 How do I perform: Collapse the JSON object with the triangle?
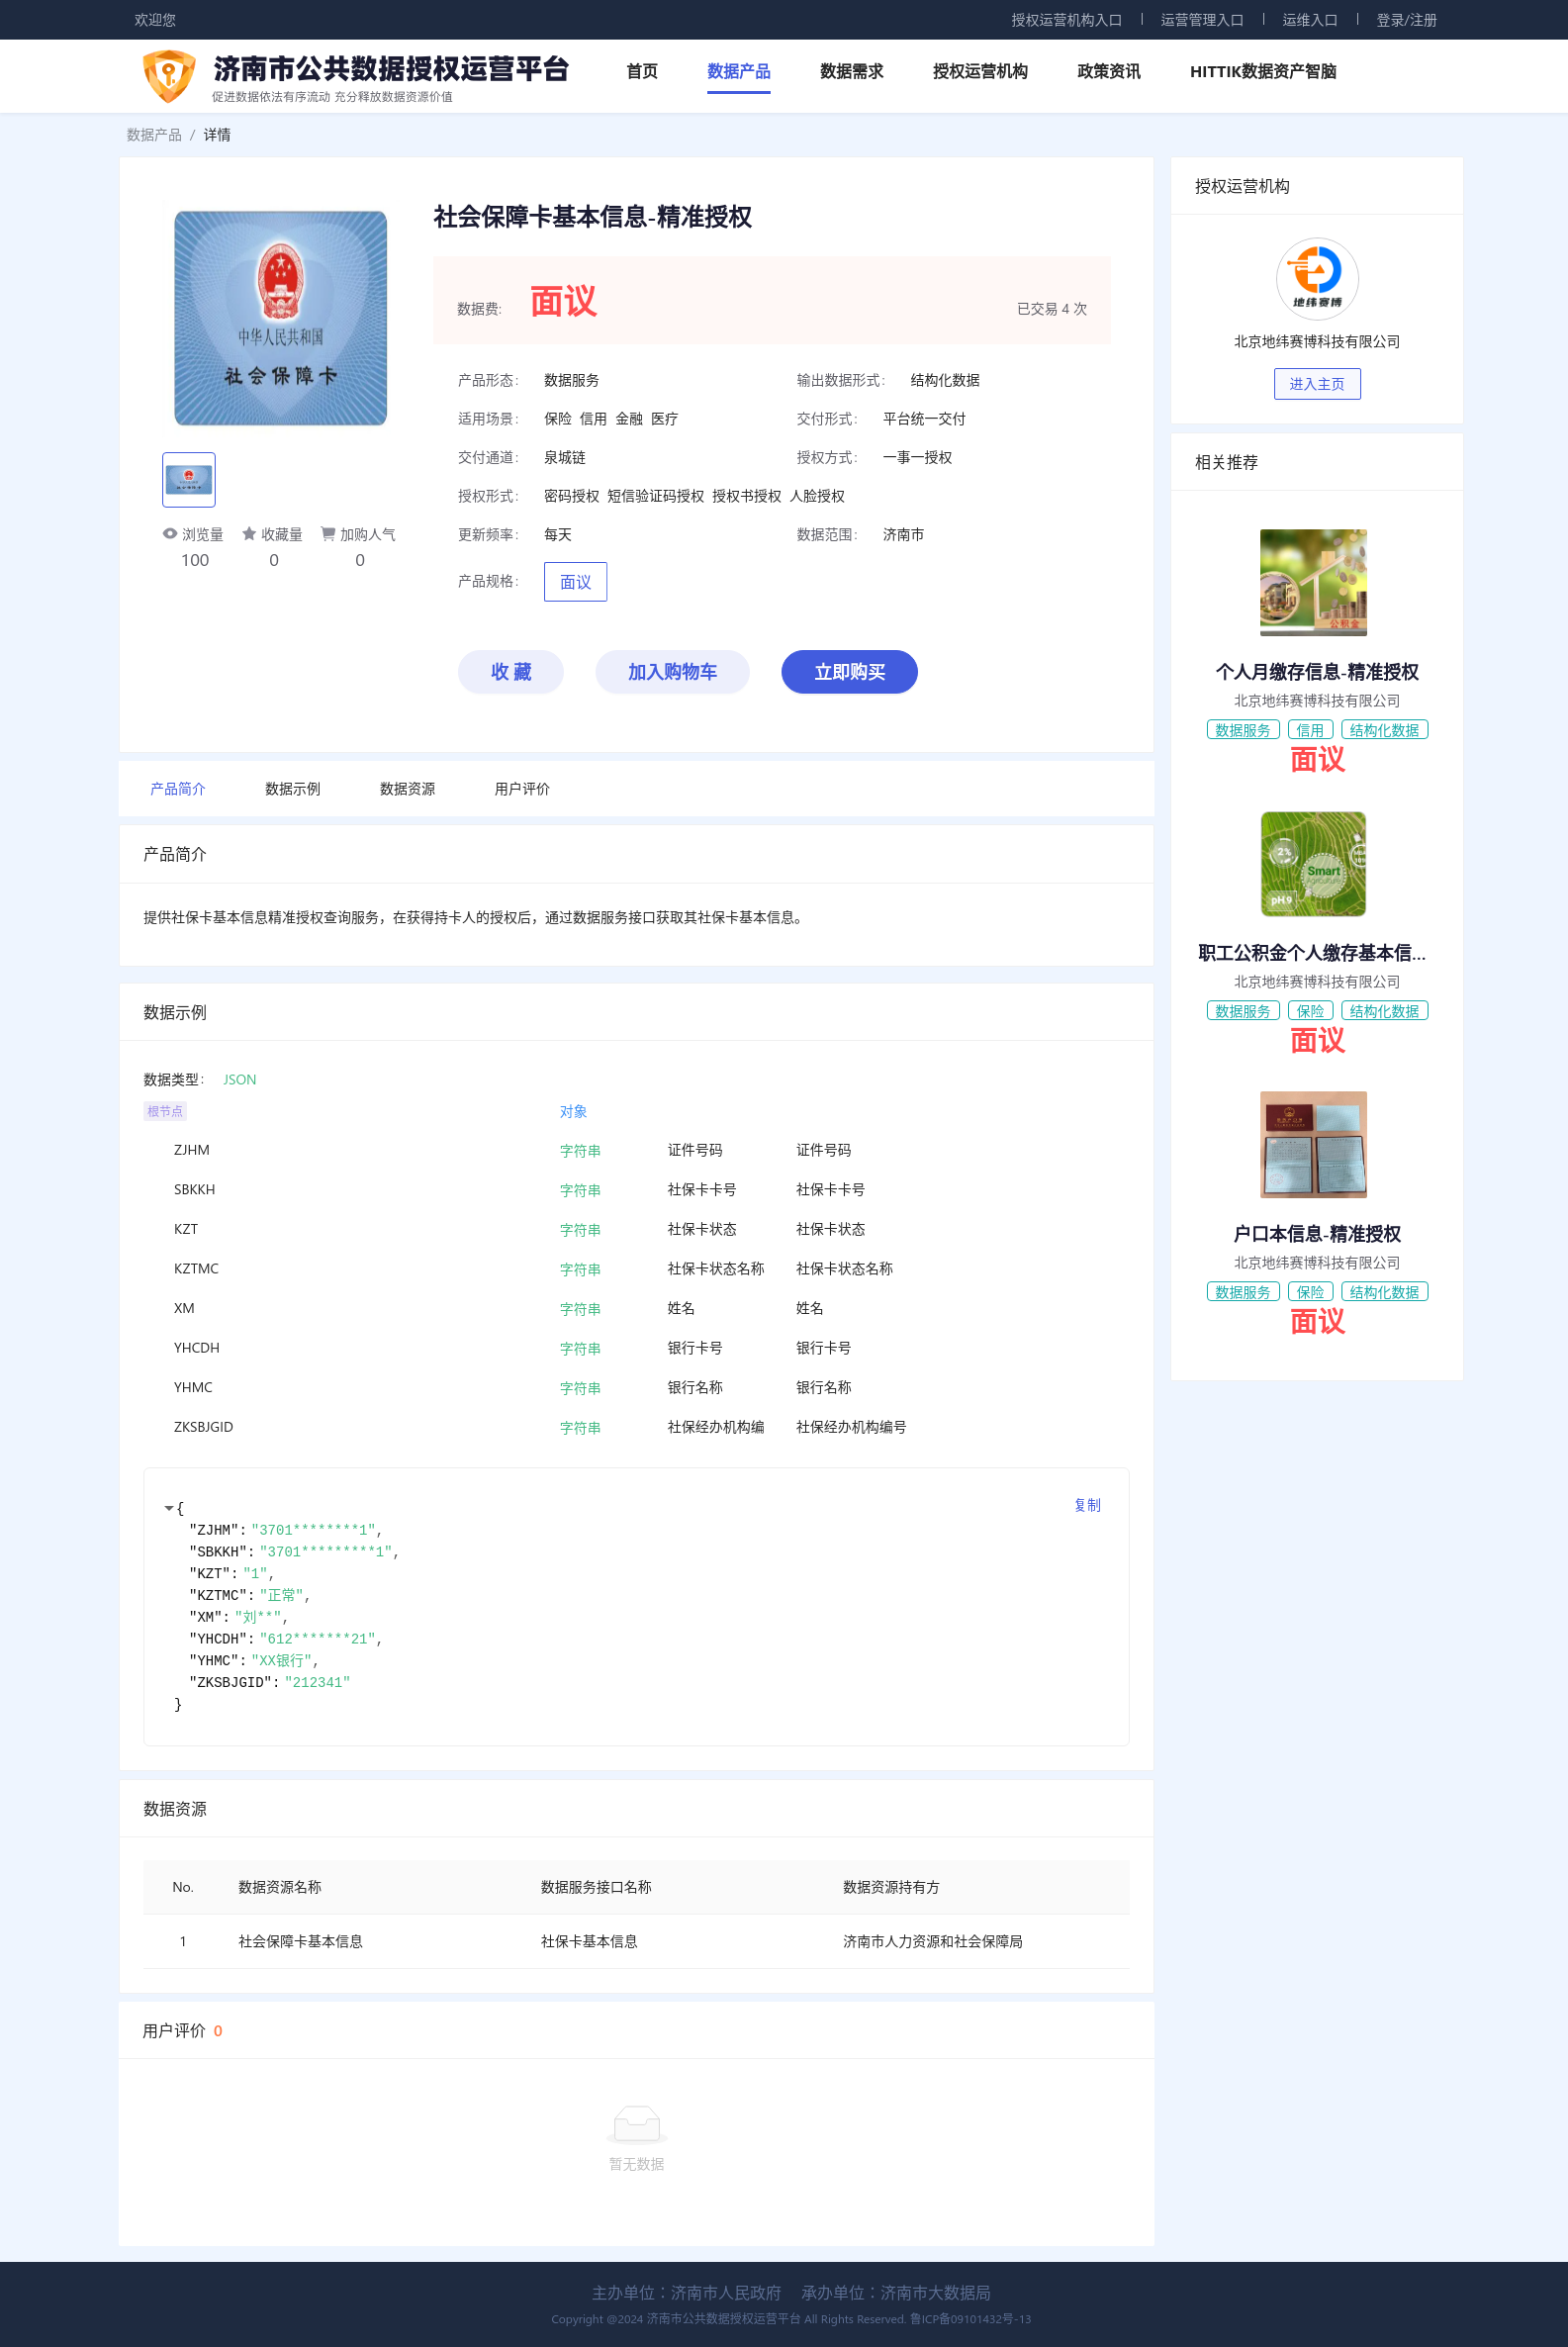169,1508
